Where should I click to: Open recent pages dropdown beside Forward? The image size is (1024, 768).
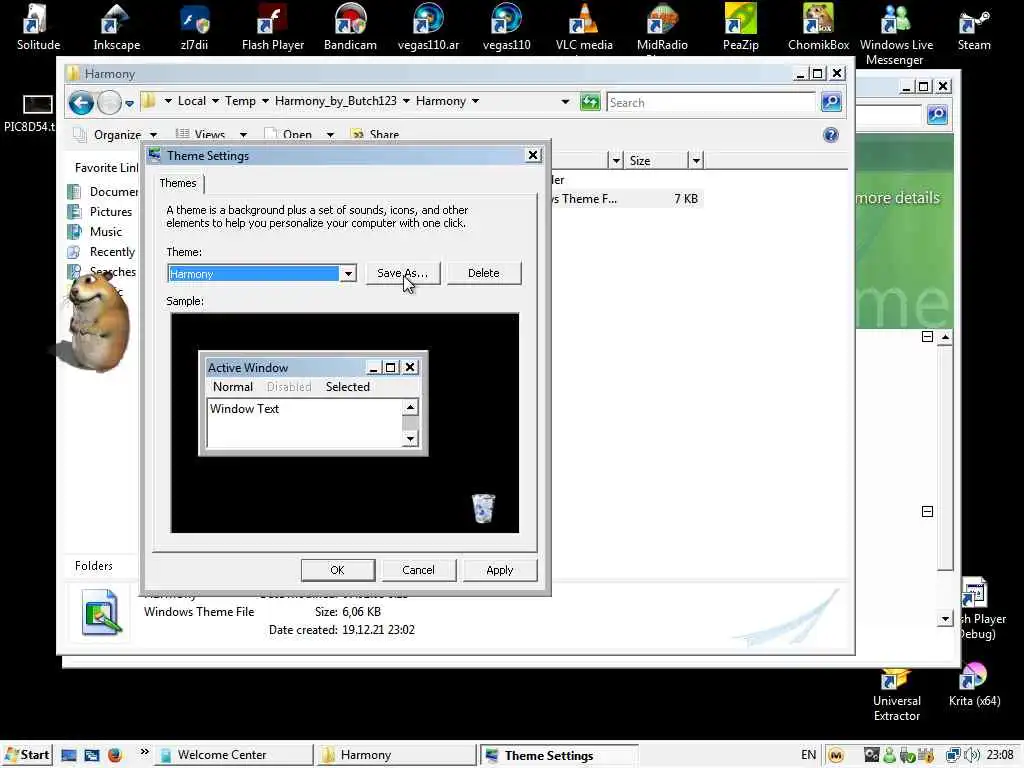pos(129,103)
